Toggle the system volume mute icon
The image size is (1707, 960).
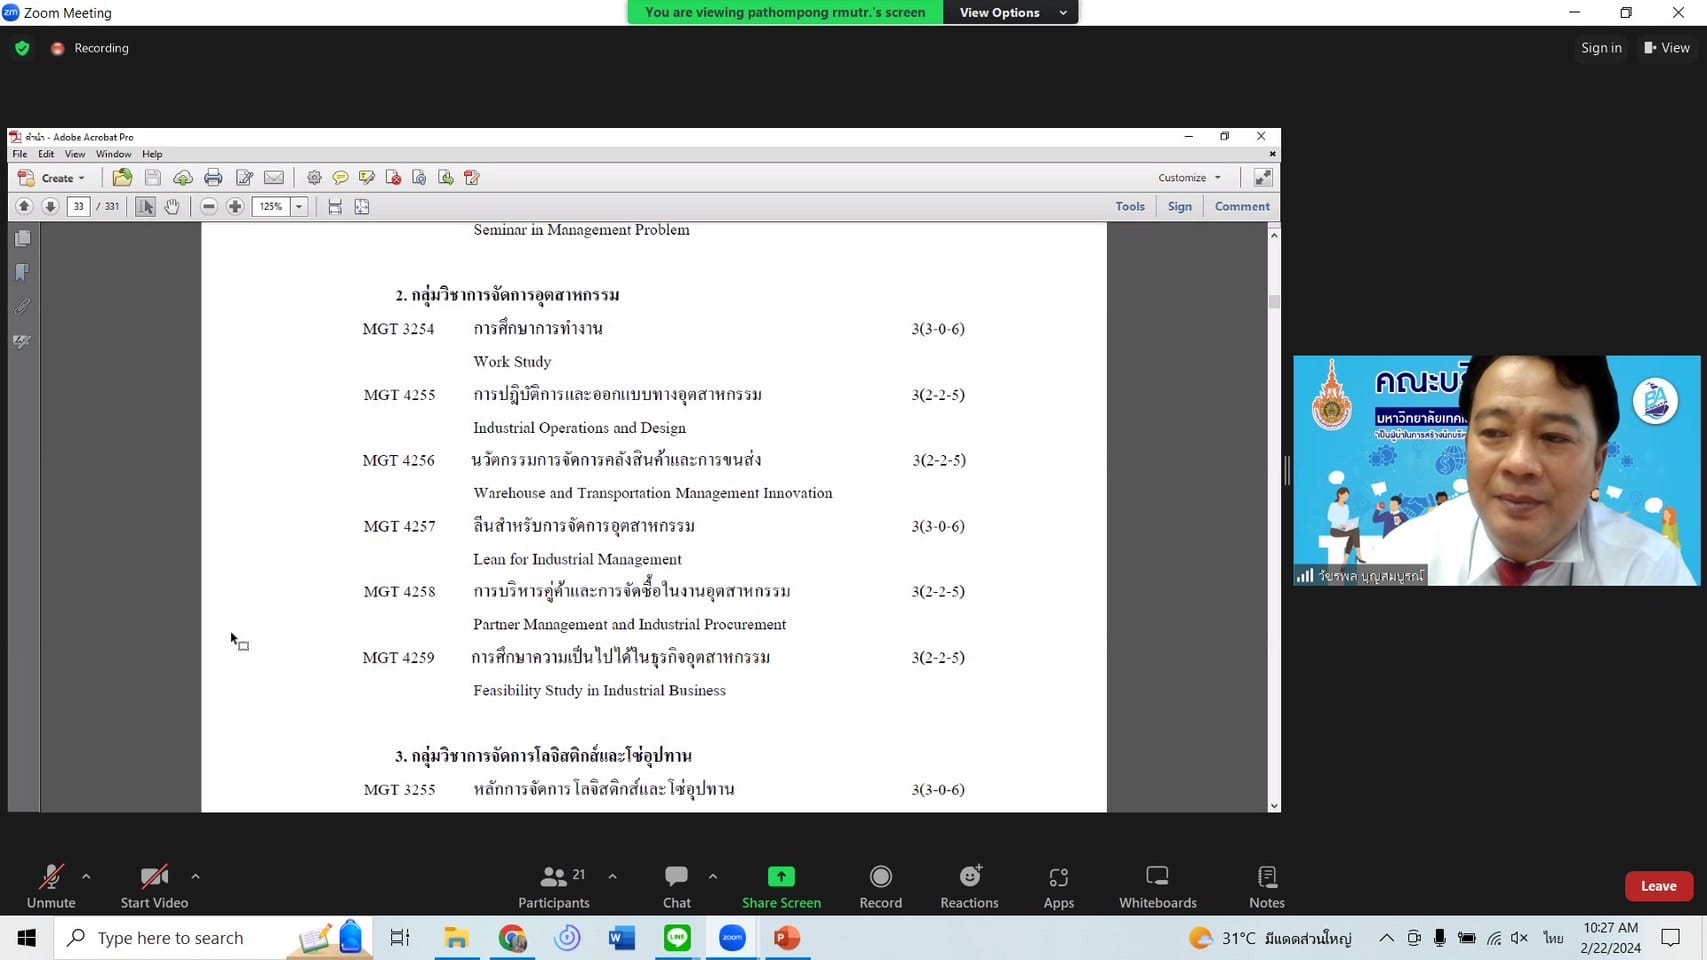(x=1519, y=938)
